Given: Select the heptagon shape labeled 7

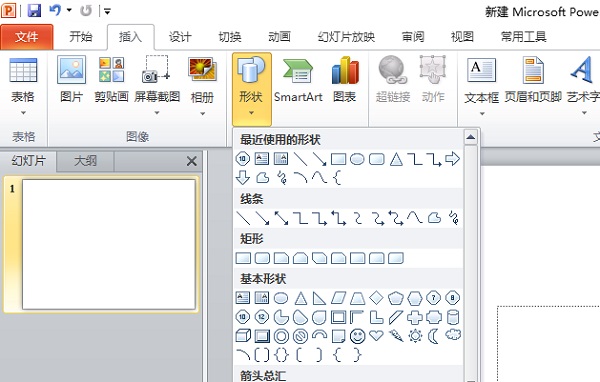Looking at the screenshot, I should pyautogui.click(x=434, y=298).
